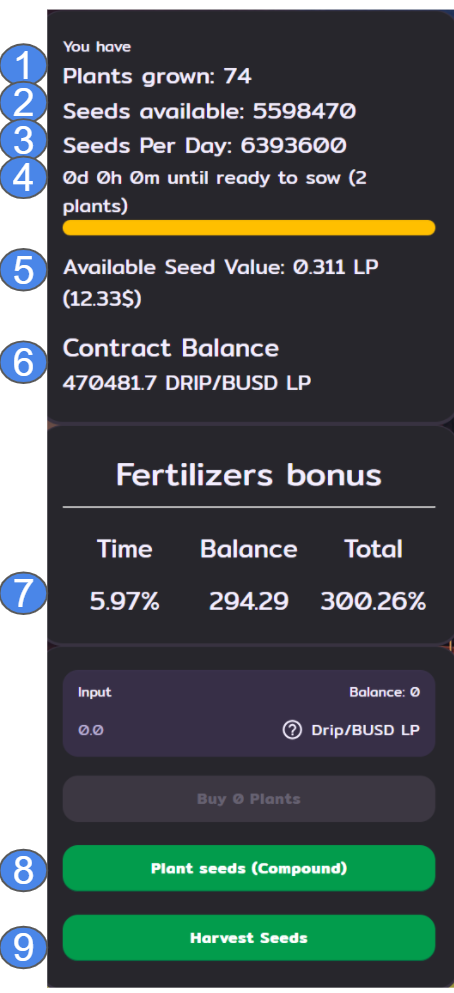This screenshot has height=993, width=454.
Task: Click Plant seeds (Compound) button
Action: [249, 868]
